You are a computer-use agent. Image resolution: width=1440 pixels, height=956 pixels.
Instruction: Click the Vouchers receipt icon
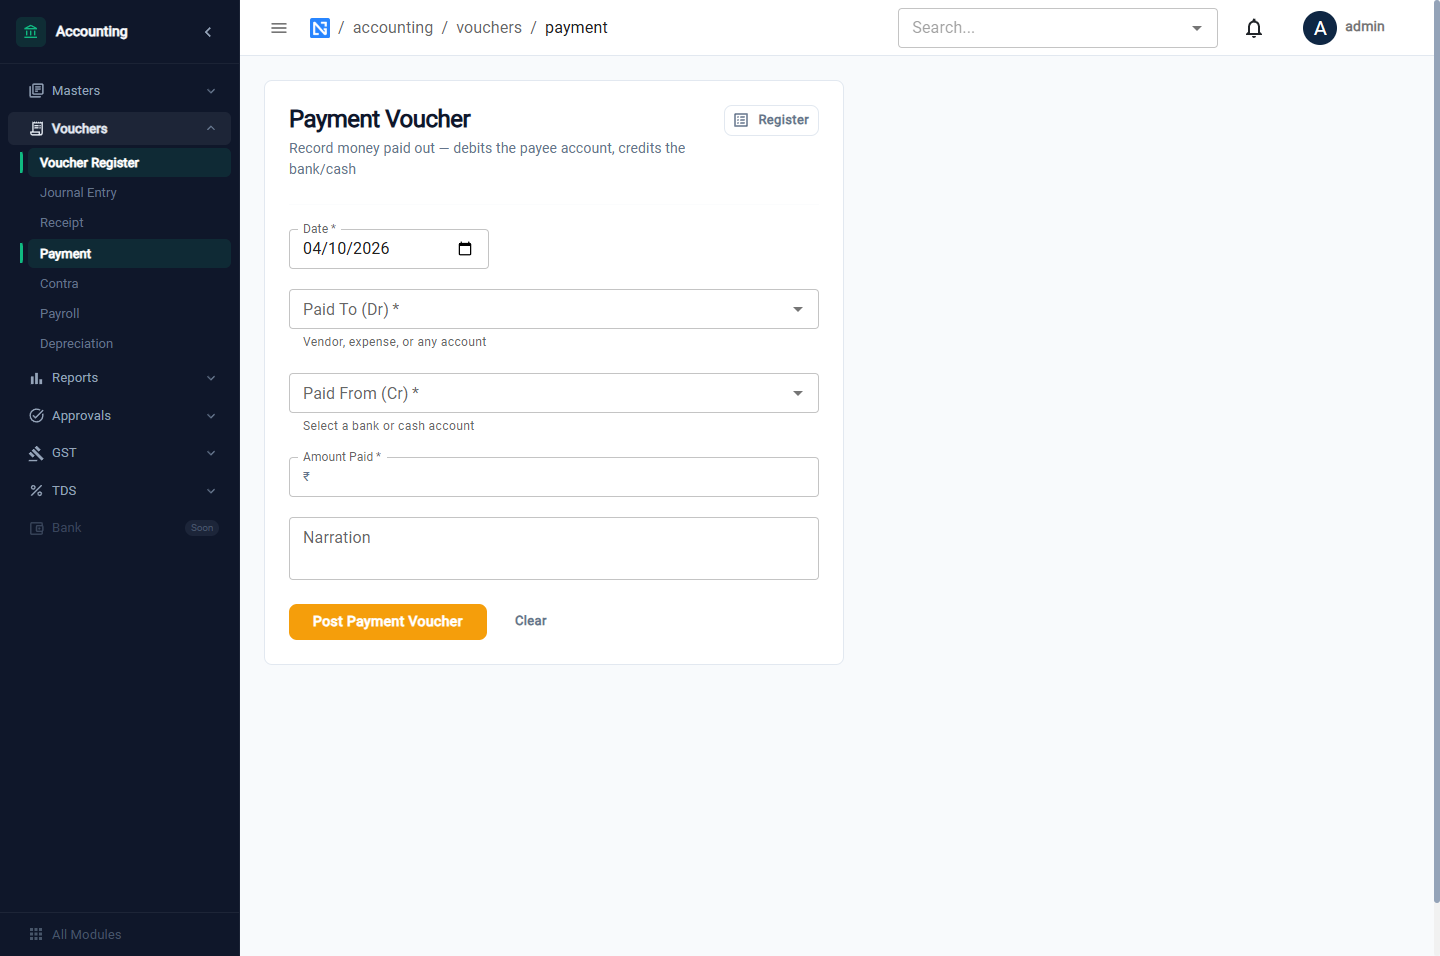(37, 129)
